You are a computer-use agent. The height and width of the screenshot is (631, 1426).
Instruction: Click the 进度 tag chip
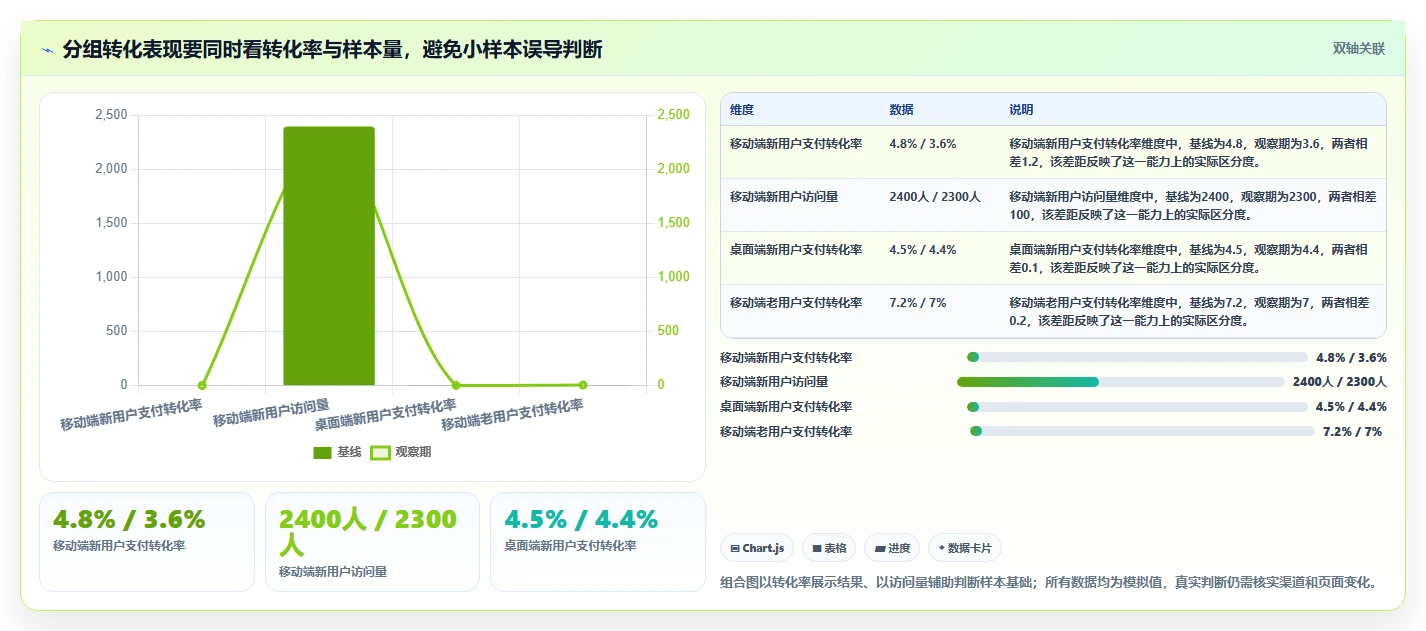pos(892,548)
